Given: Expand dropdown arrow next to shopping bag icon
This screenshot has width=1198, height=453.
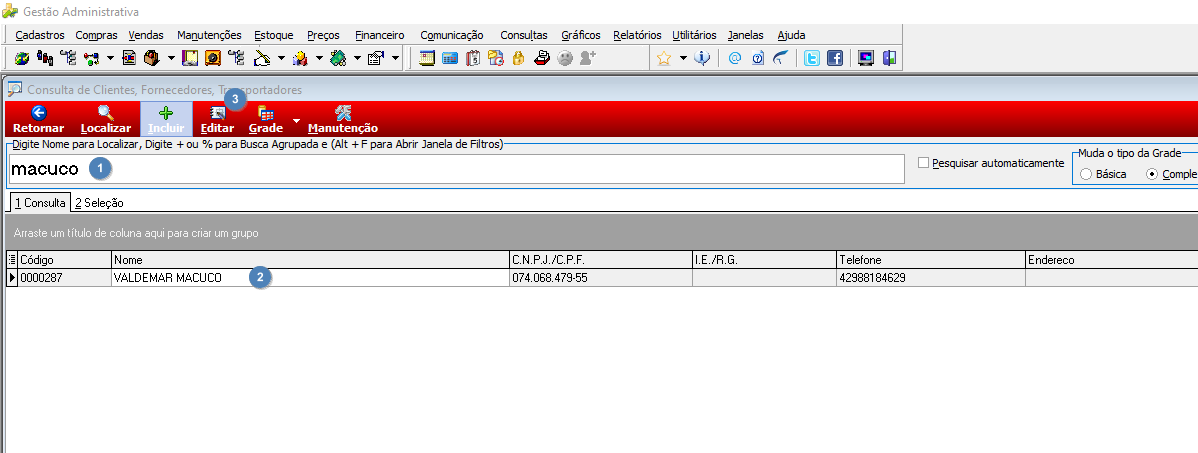Looking at the screenshot, I should coord(171,58).
